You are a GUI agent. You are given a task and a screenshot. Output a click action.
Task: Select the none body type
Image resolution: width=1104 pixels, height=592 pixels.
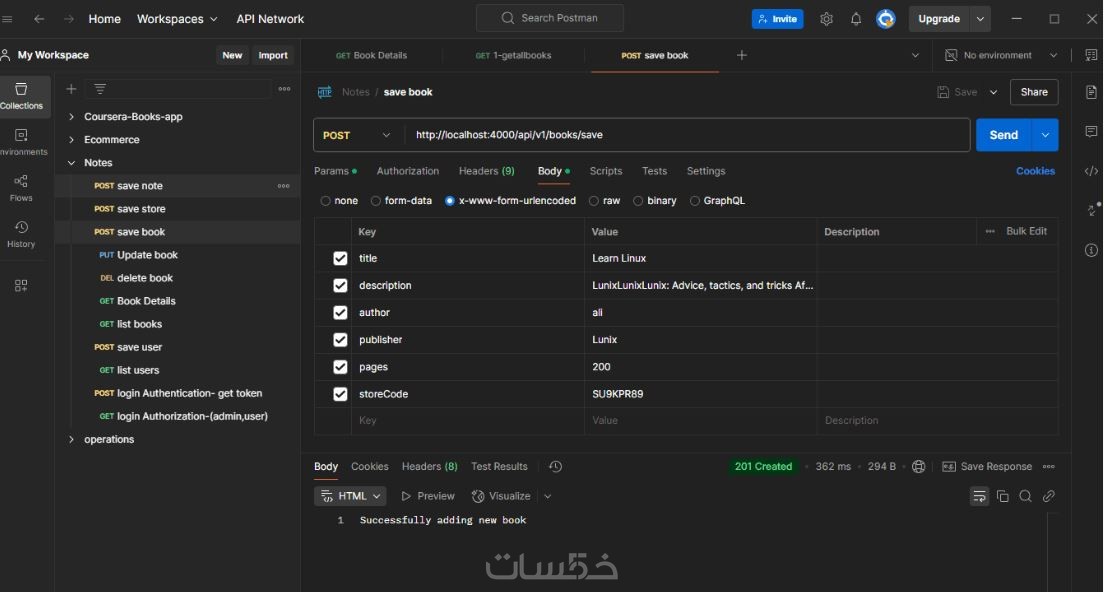325,201
